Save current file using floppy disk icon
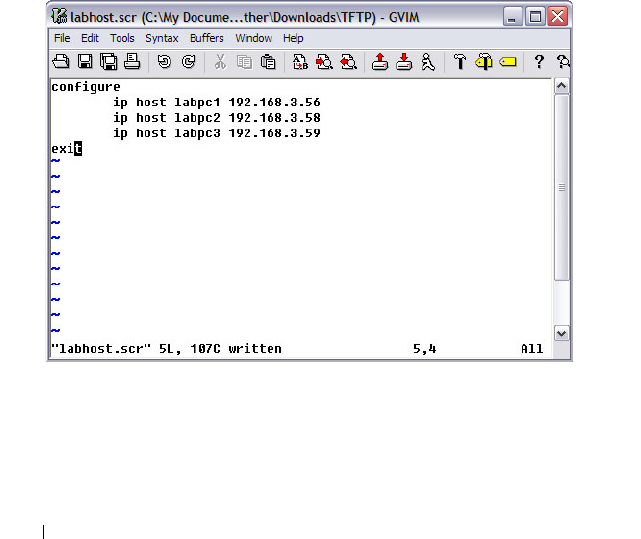Image resolution: width=641 pixels, height=539 pixels. (x=85, y=62)
